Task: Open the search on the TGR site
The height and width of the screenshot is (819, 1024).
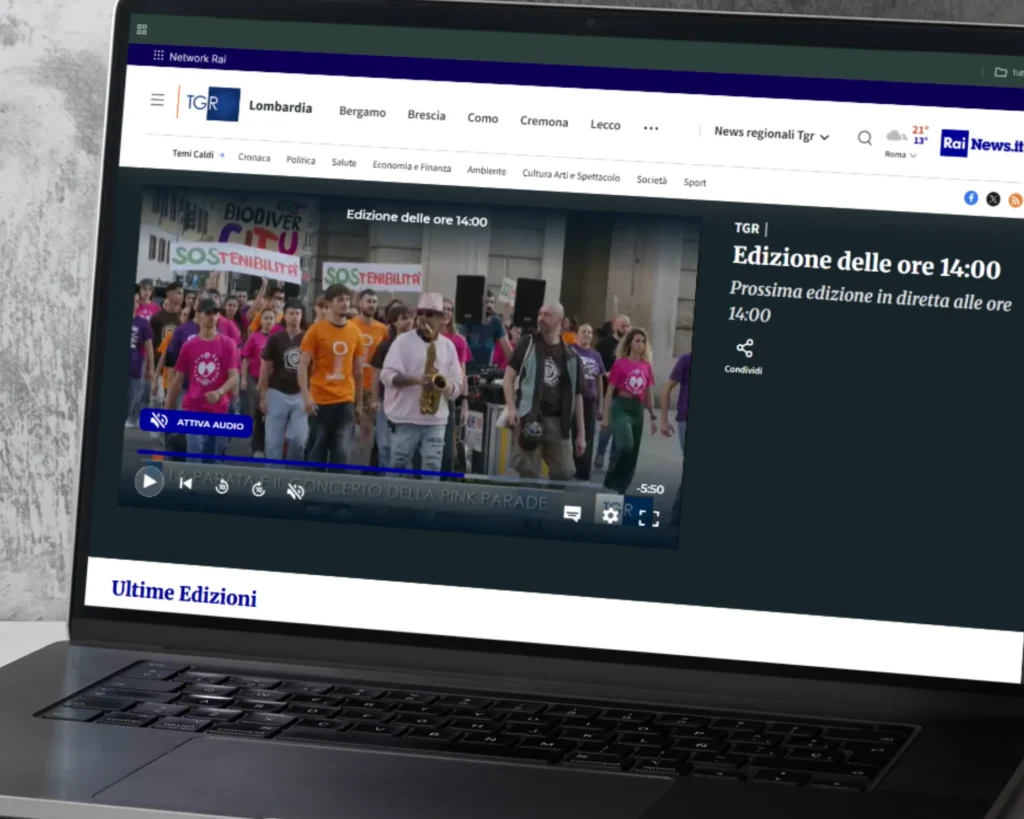Action: point(864,138)
